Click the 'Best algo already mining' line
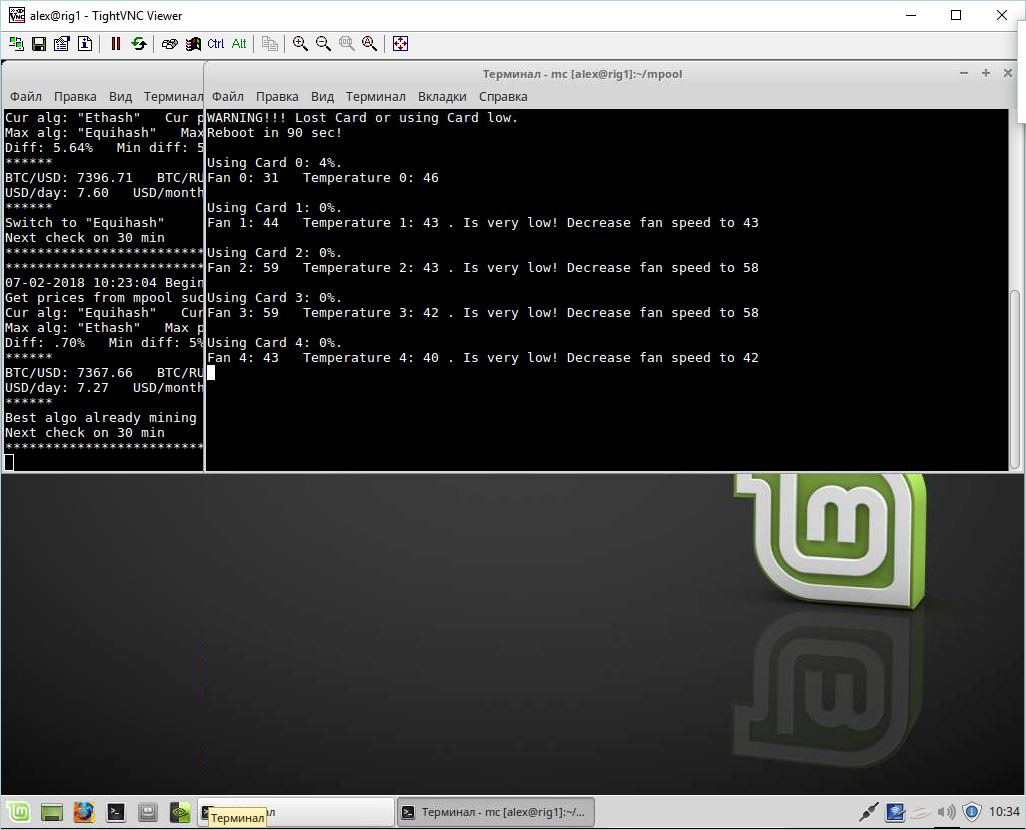 (101, 418)
